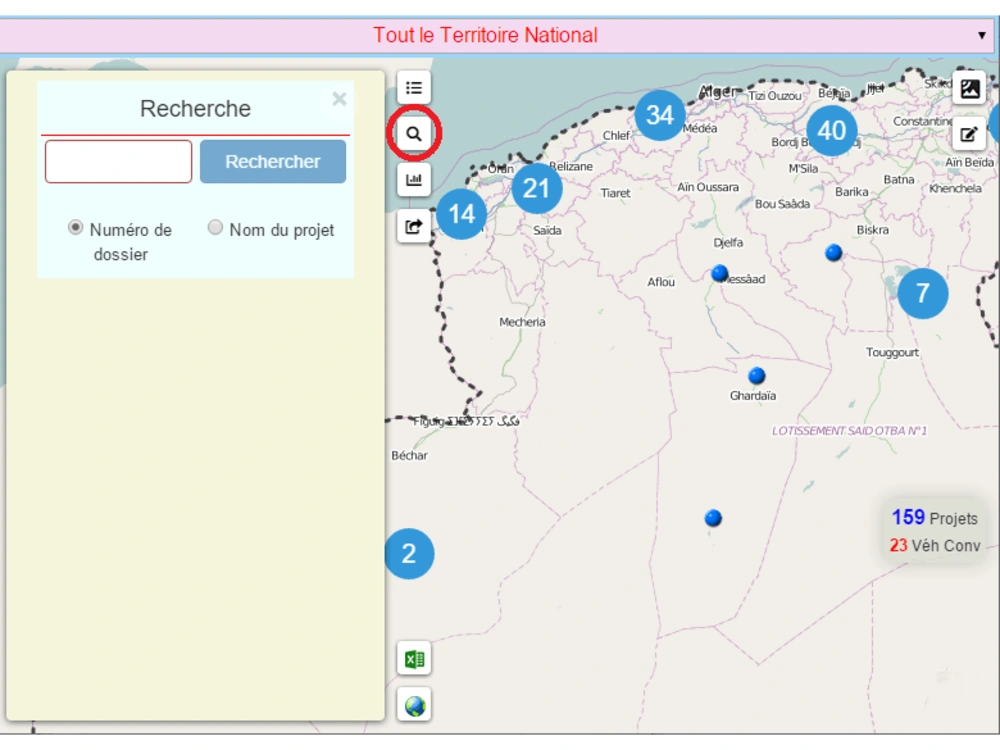Screen dimensions: 1000x750
Task: Close the Recherche panel
Action: 339,99
